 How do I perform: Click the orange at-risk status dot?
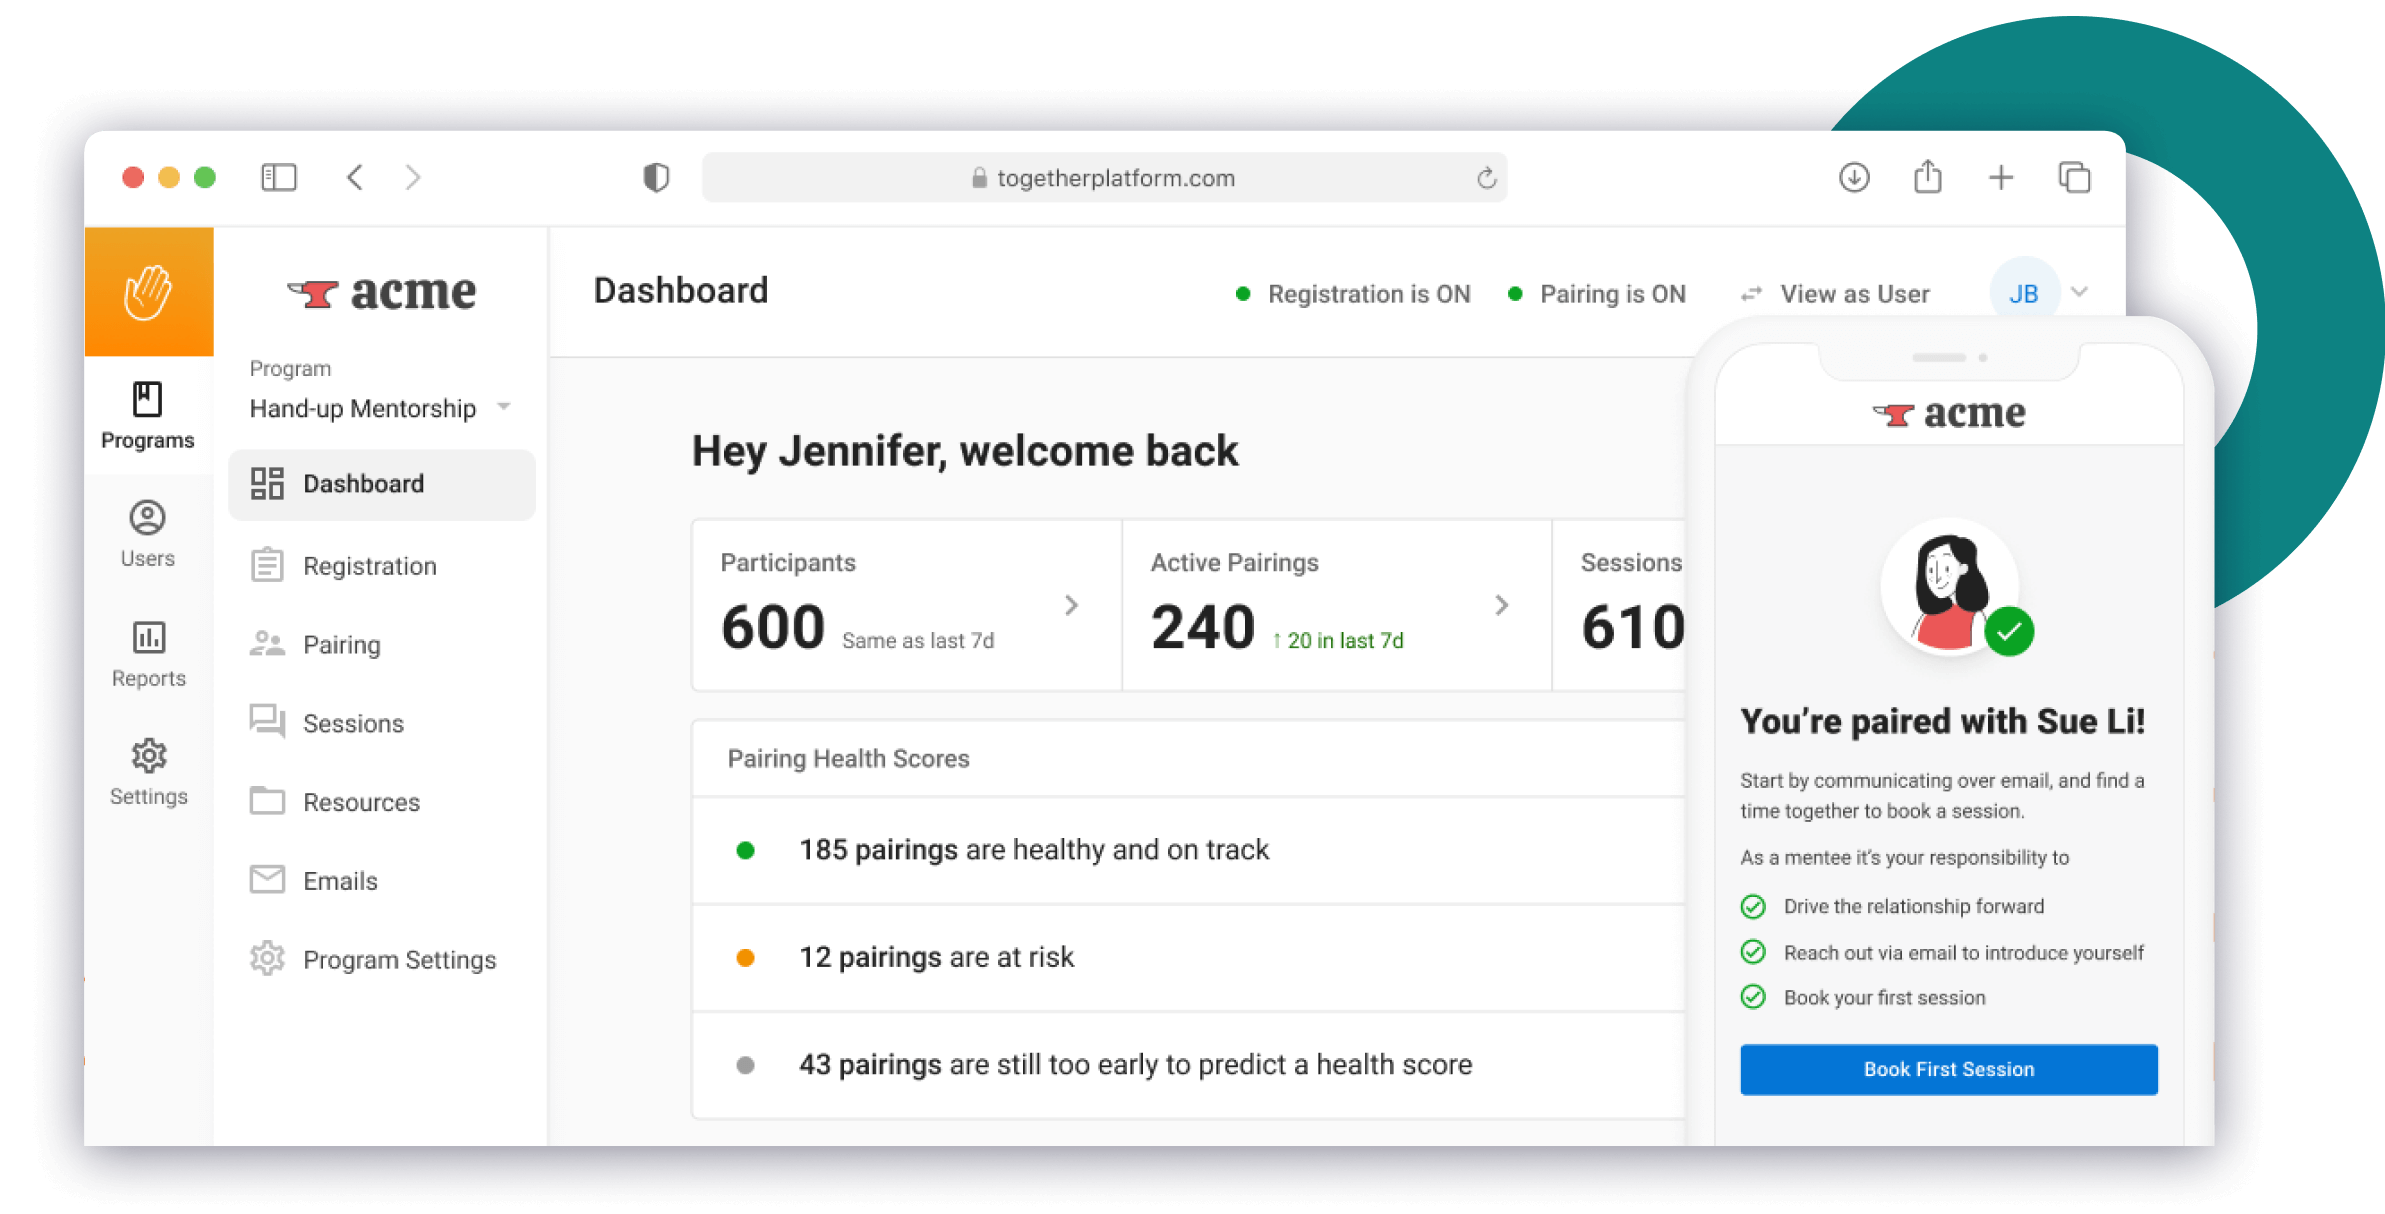click(745, 958)
